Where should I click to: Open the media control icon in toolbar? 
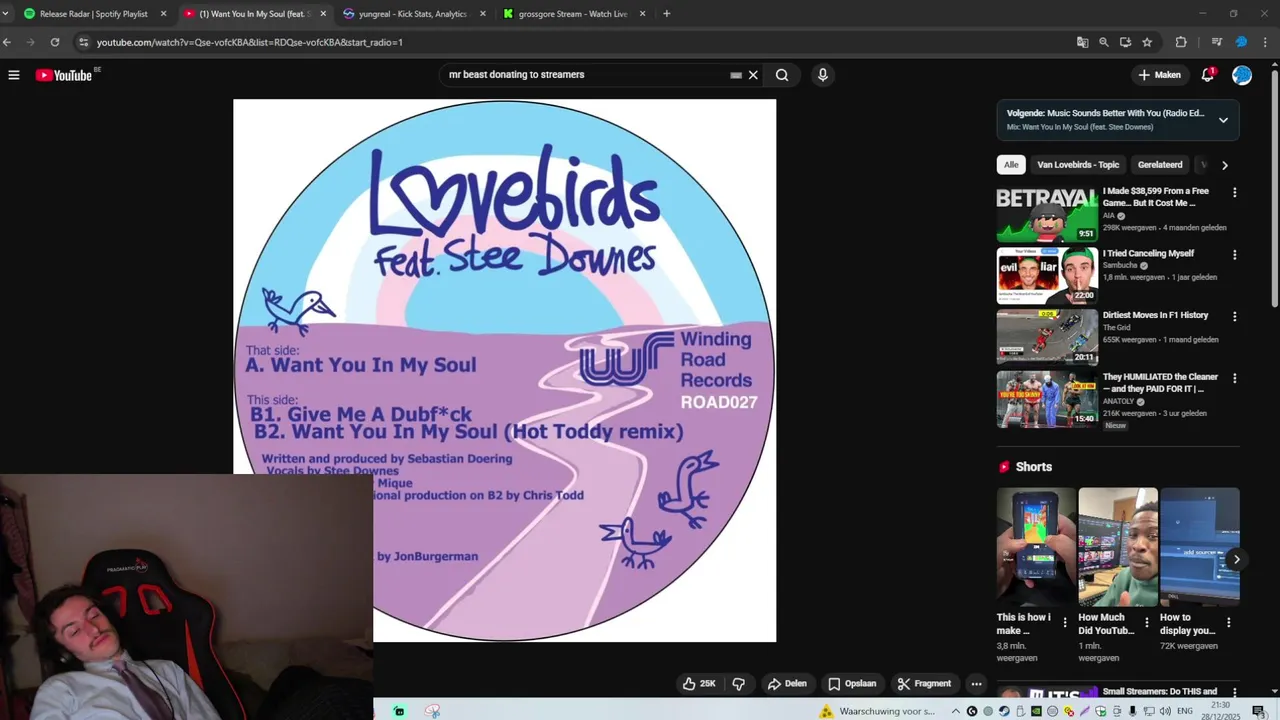(1216, 42)
